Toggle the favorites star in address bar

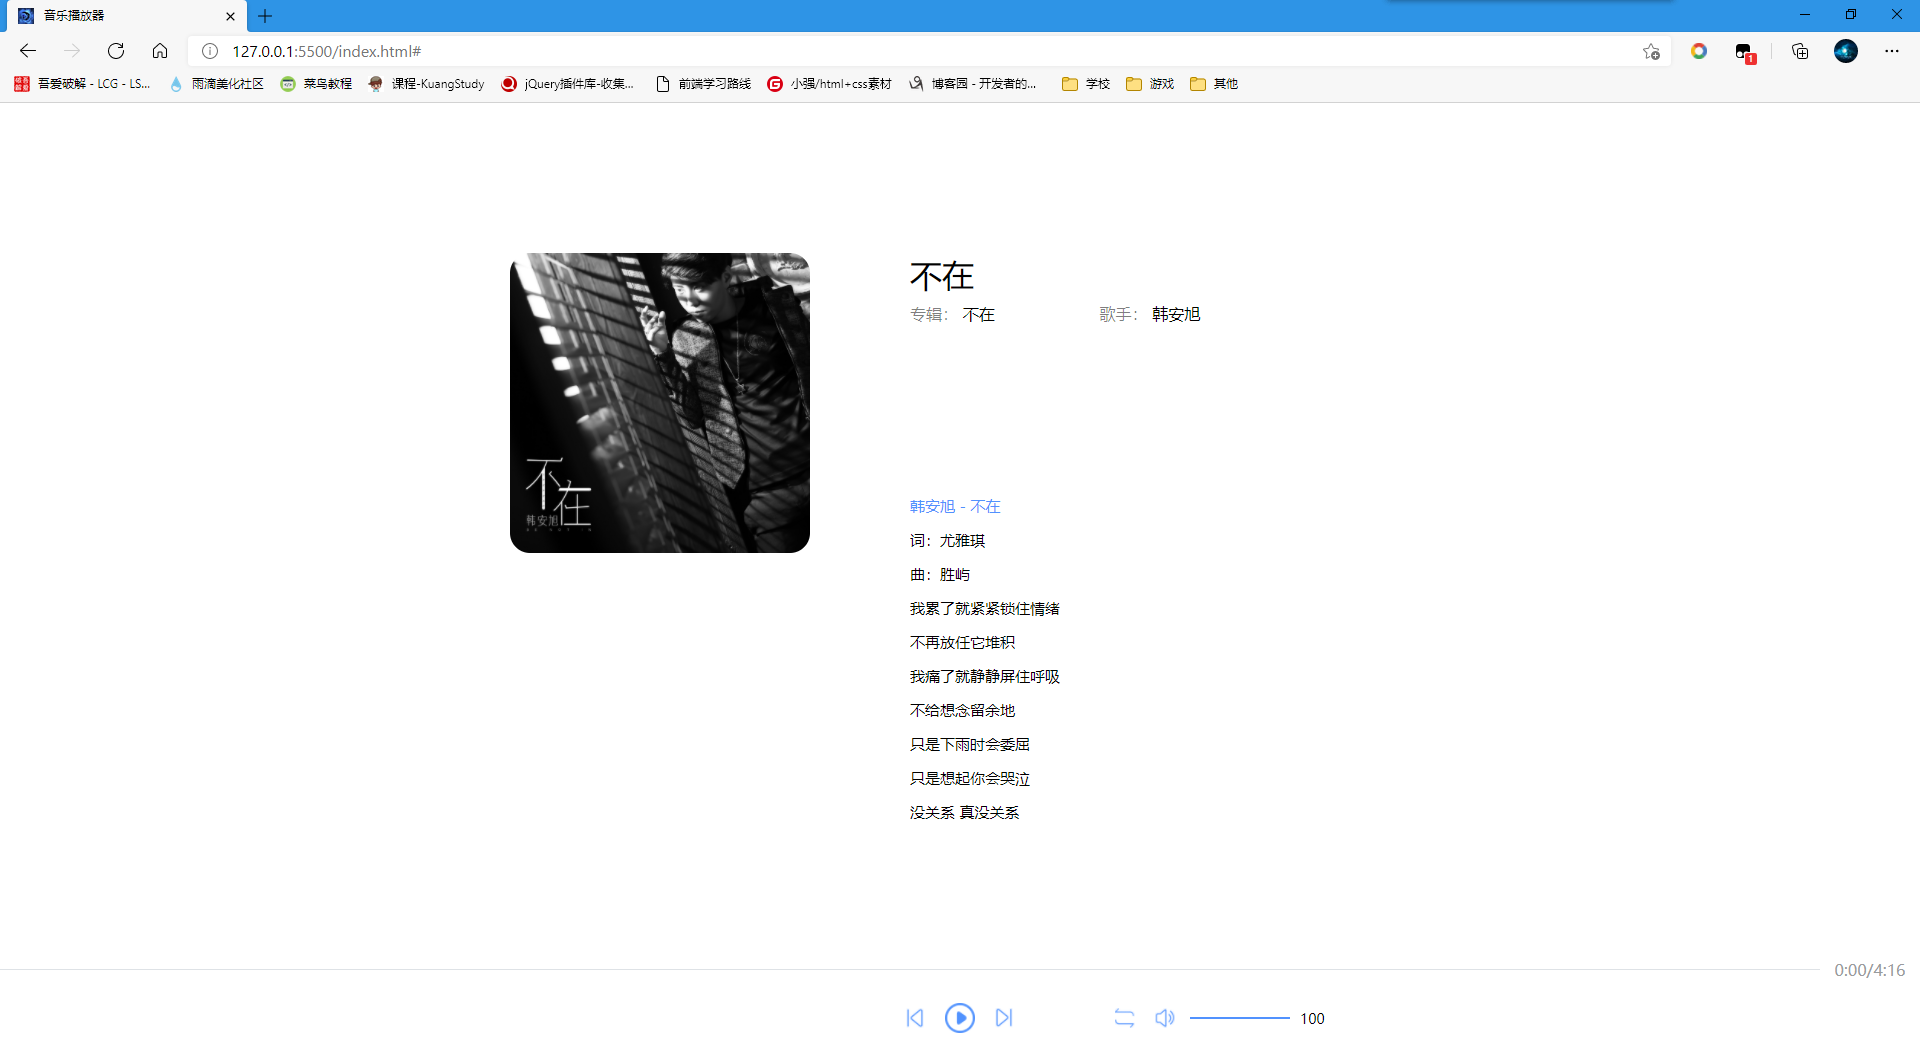point(1652,51)
